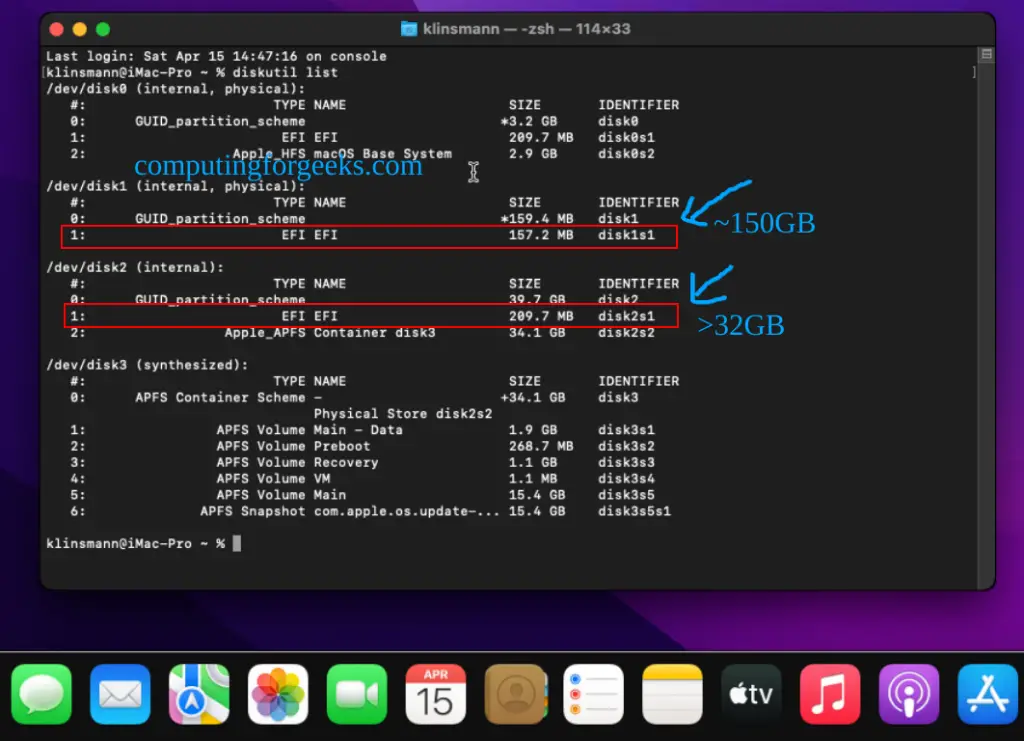The height and width of the screenshot is (741, 1024).
Task: Click the 'Recovery' volume name
Action: 346,463
